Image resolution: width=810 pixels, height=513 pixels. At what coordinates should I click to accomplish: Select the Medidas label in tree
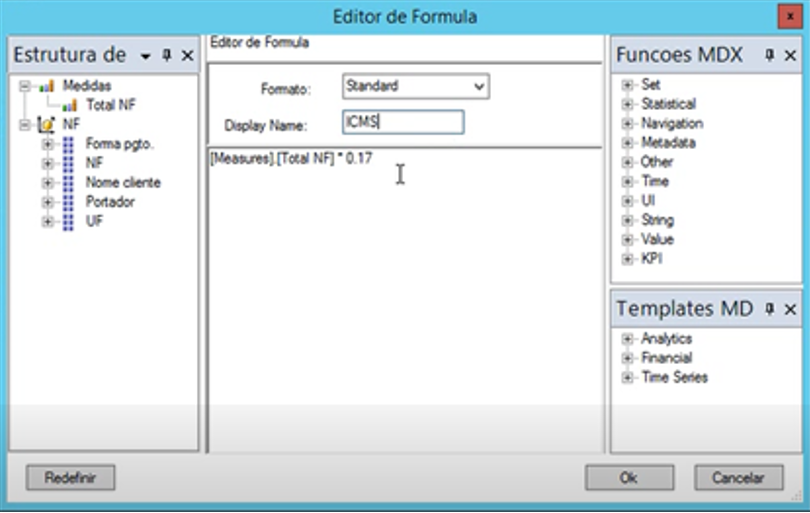tap(87, 86)
